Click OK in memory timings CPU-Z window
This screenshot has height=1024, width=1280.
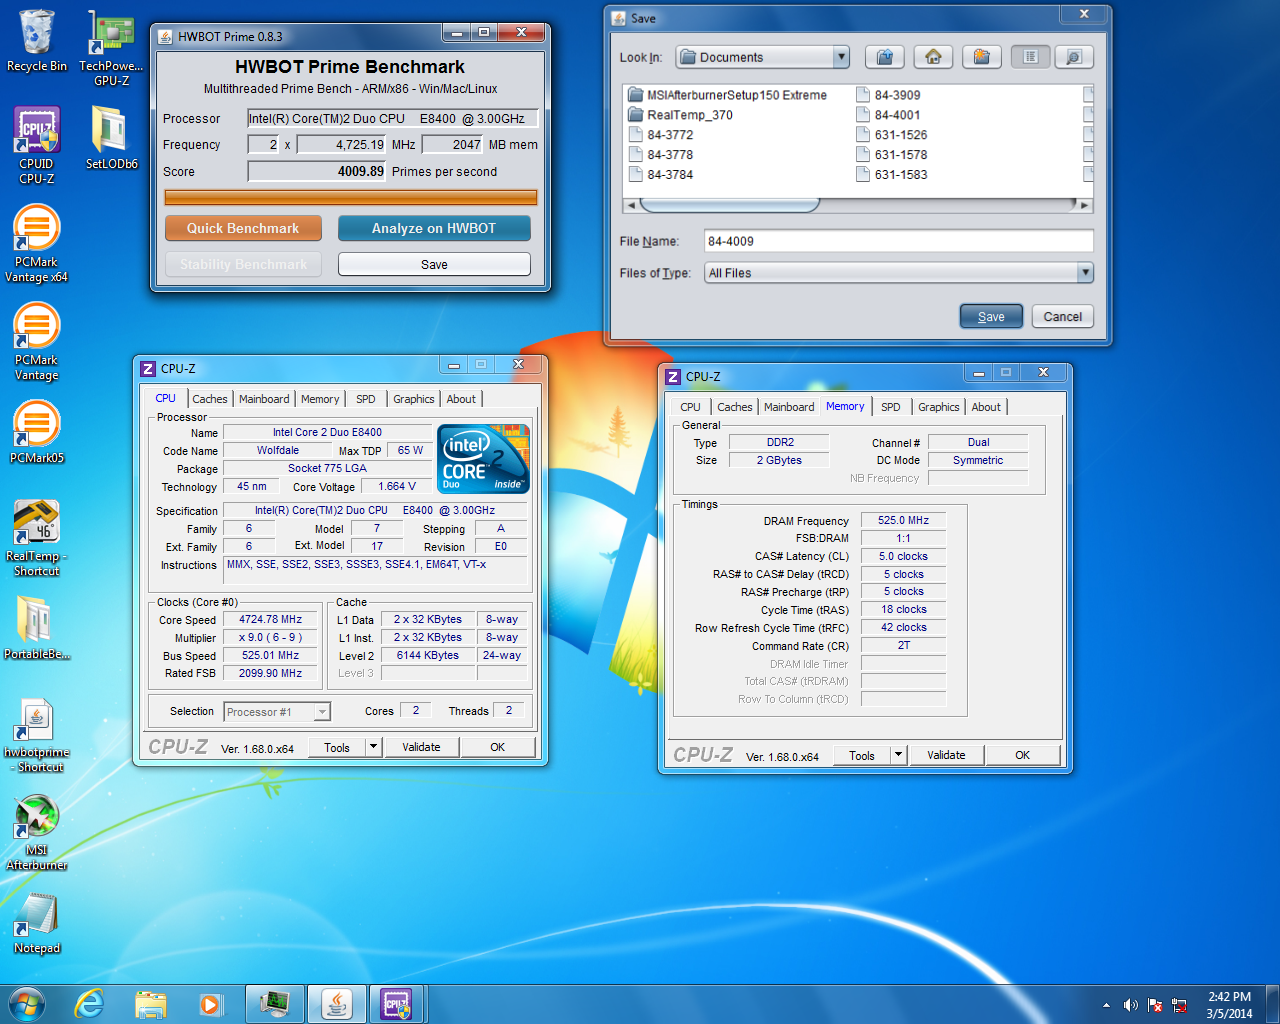[x=1022, y=755]
